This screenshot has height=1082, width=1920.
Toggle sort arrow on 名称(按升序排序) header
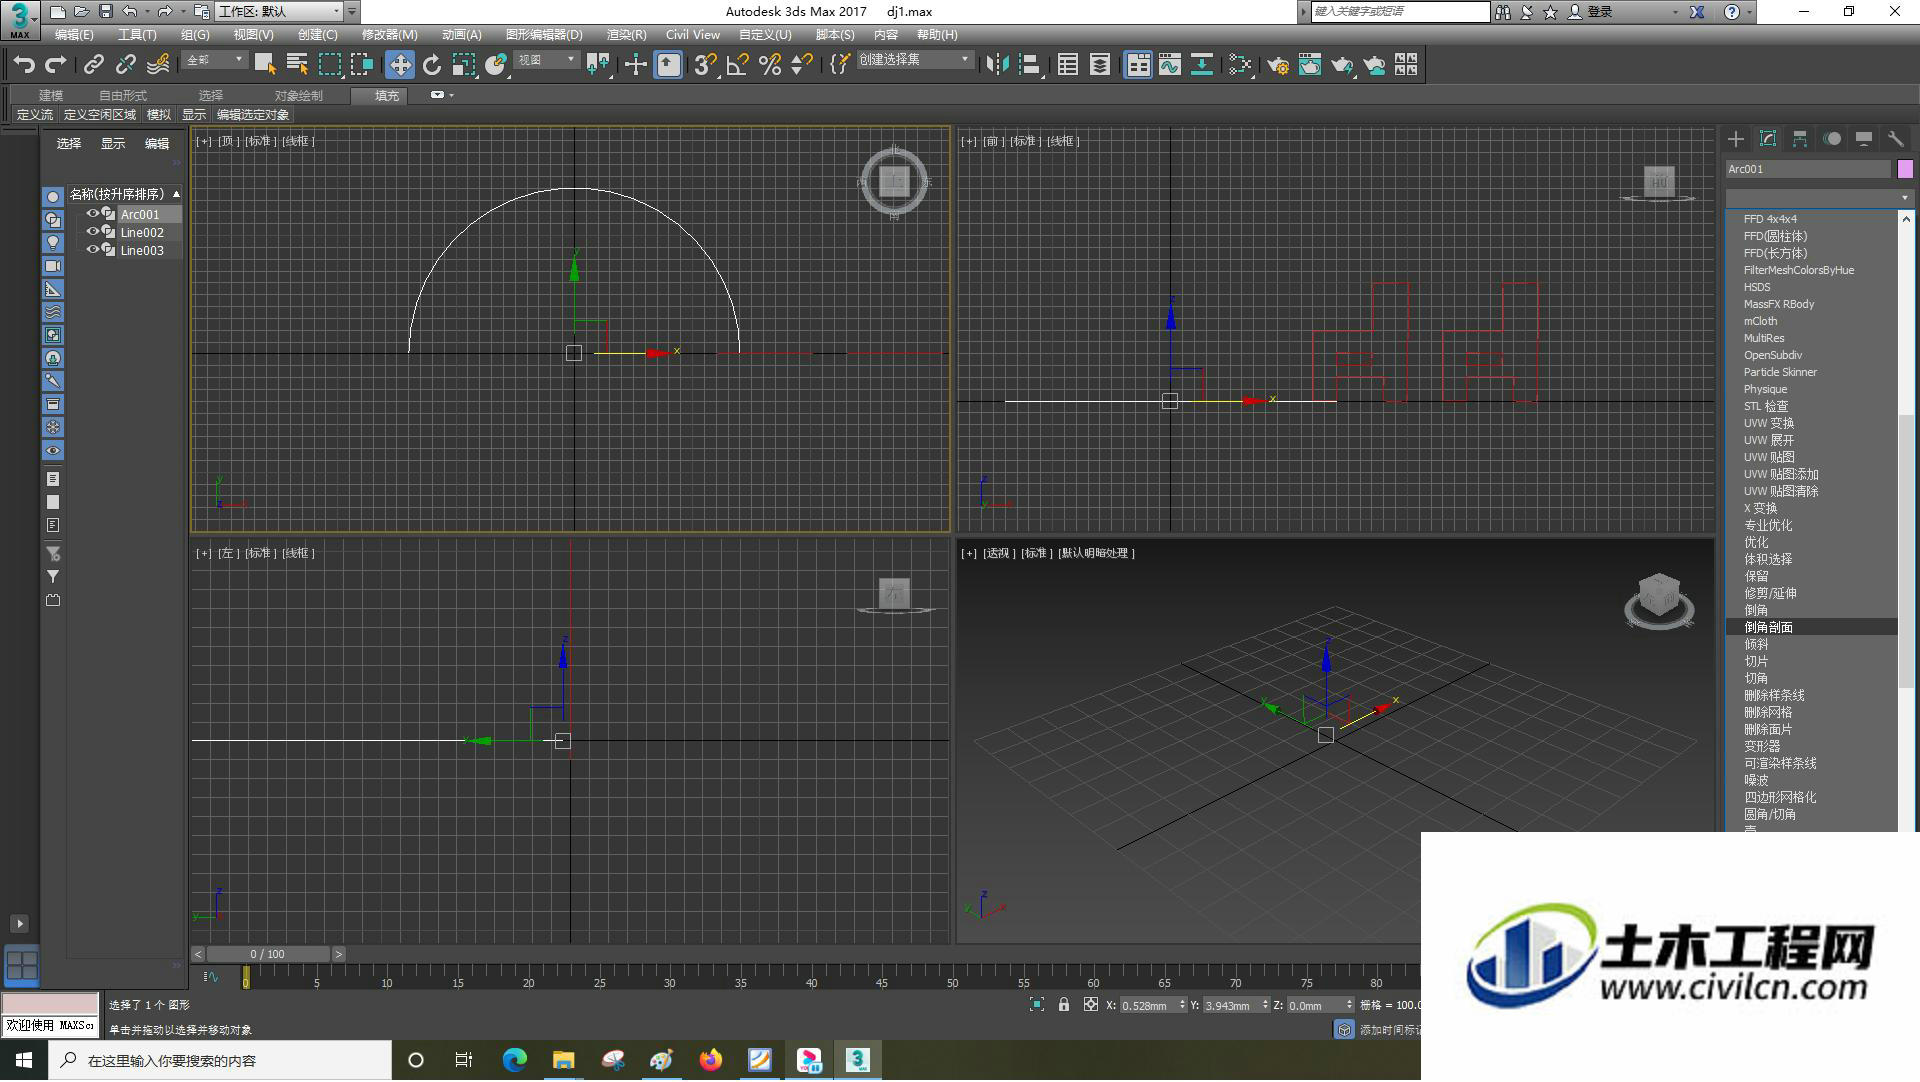click(x=176, y=194)
